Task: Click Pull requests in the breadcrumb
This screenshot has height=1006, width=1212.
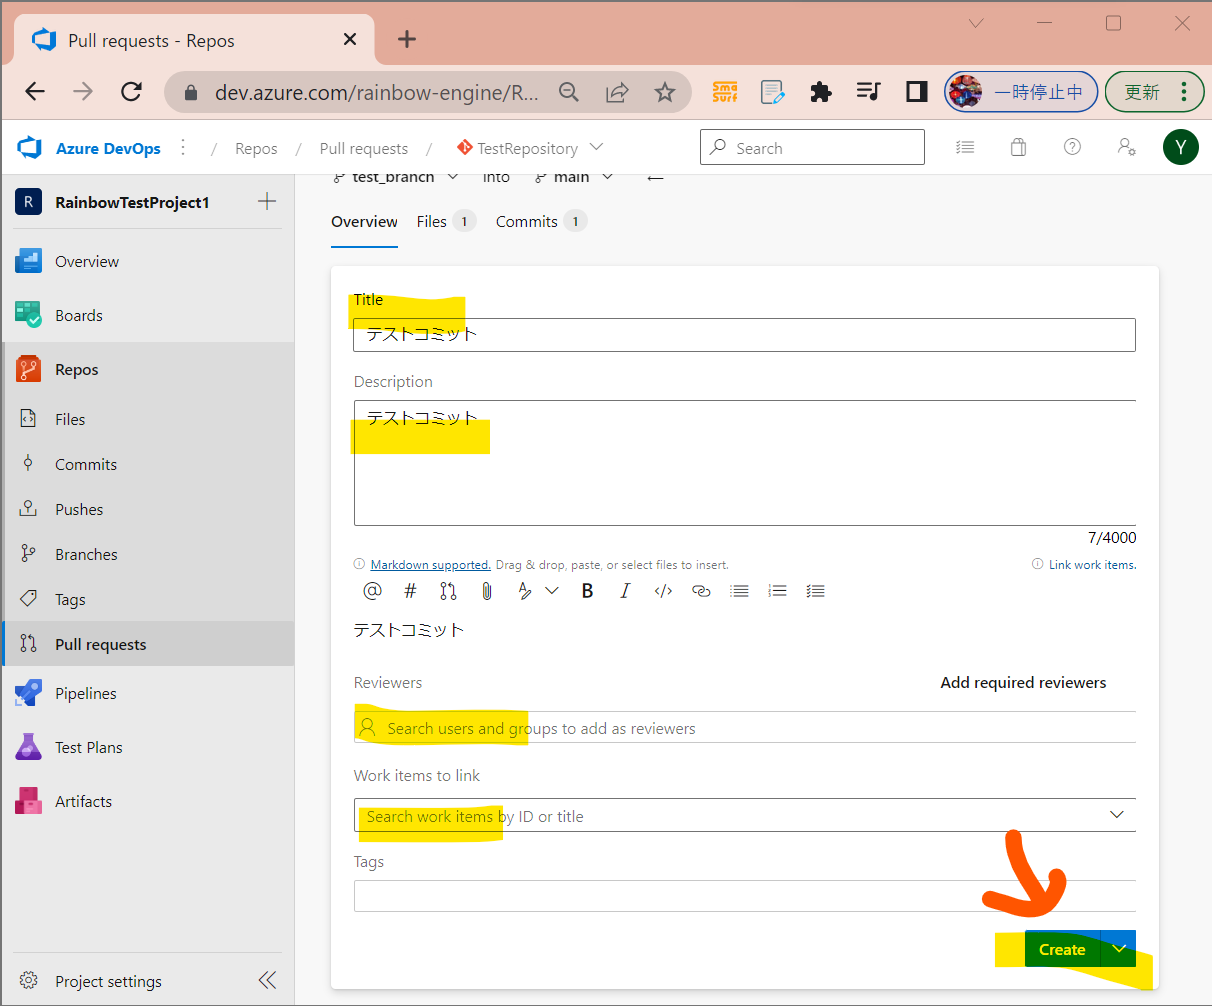Action: tap(364, 148)
